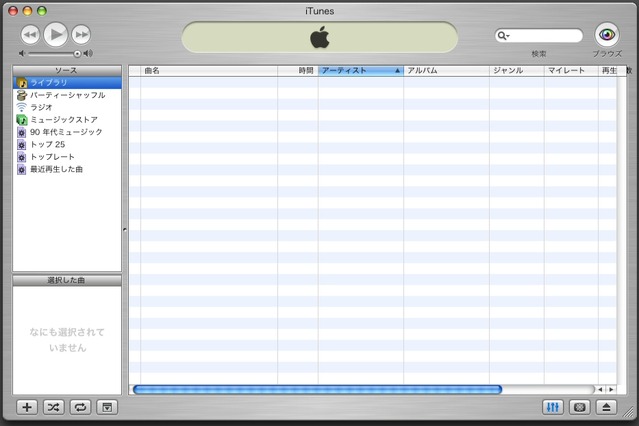Select ミュージックストア in source list

click(65, 119)
